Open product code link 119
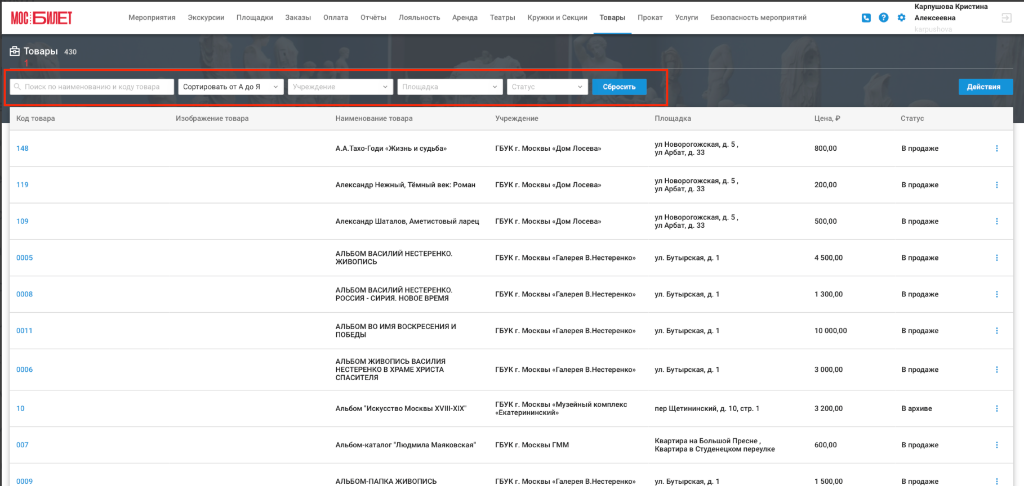This screenshot has height=486, width=1024. pos(22,185)
